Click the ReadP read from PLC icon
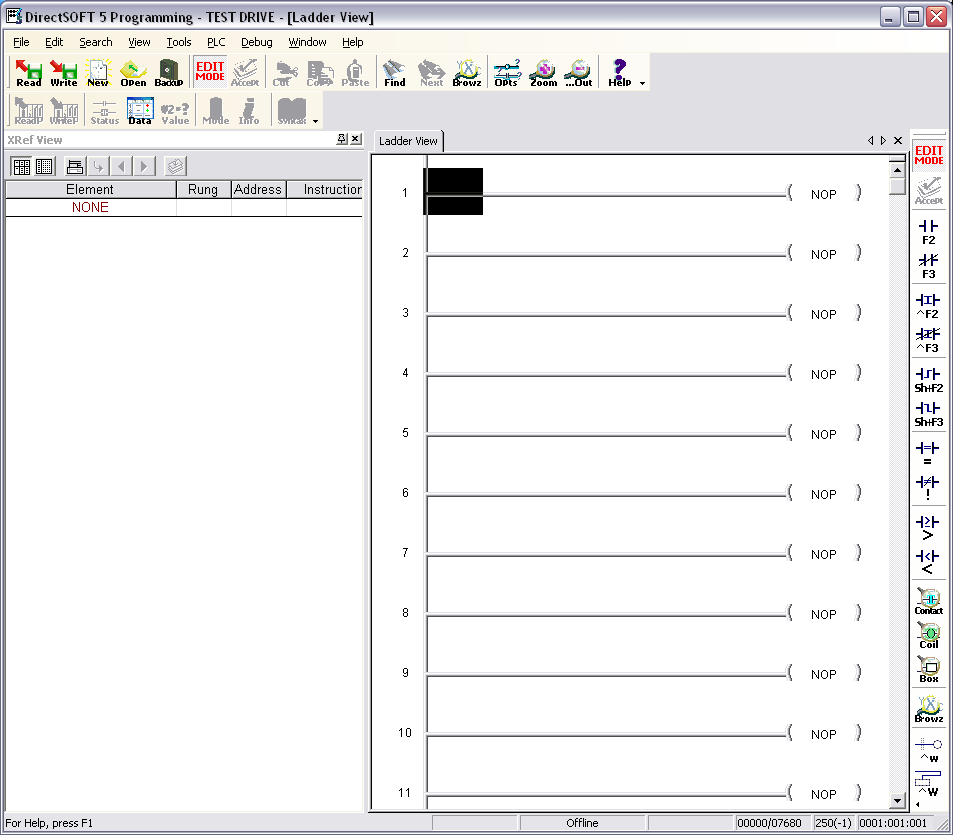Image resolution: width=953 pixels, height=835 pixels. 29,111
